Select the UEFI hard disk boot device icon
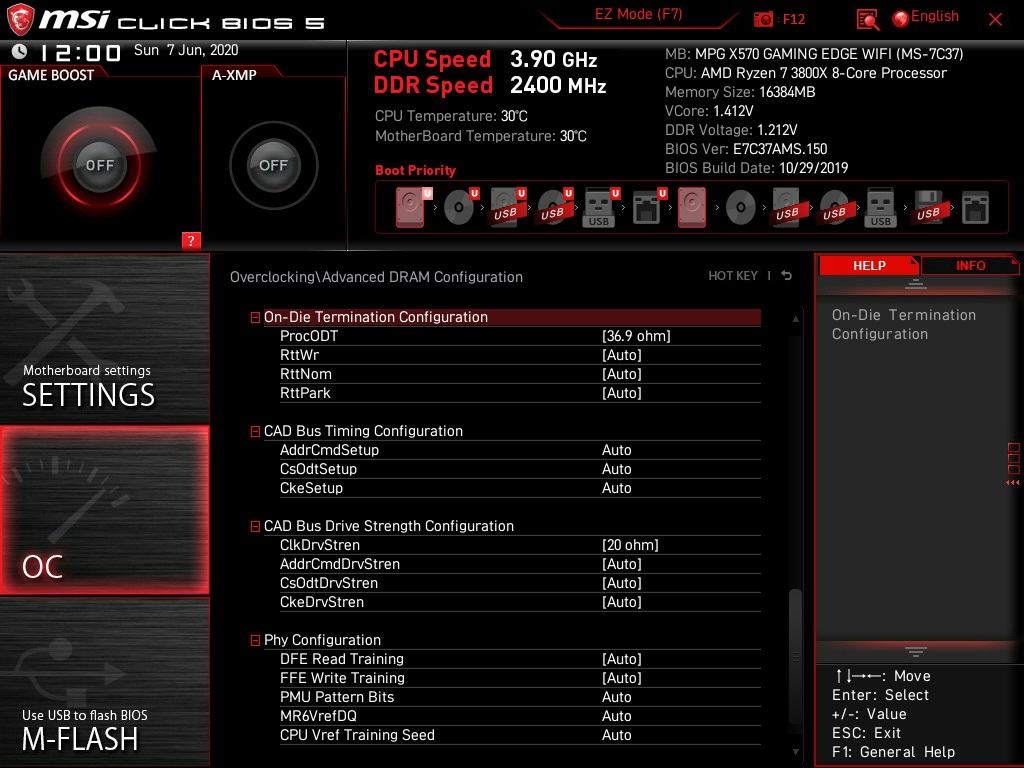Image resolution: width=1024 pixels, height=768 pixels. pos(413,207)
